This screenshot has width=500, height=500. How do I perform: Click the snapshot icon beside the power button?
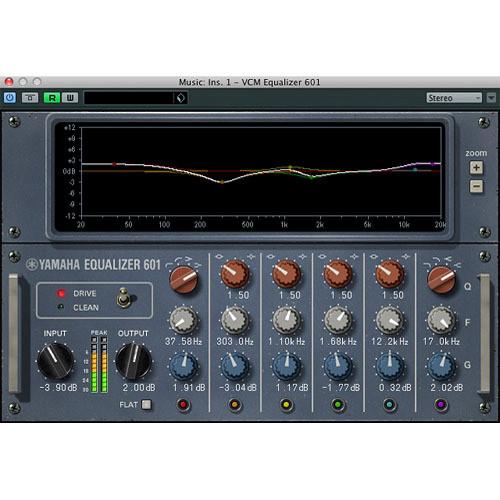(30, 98)
